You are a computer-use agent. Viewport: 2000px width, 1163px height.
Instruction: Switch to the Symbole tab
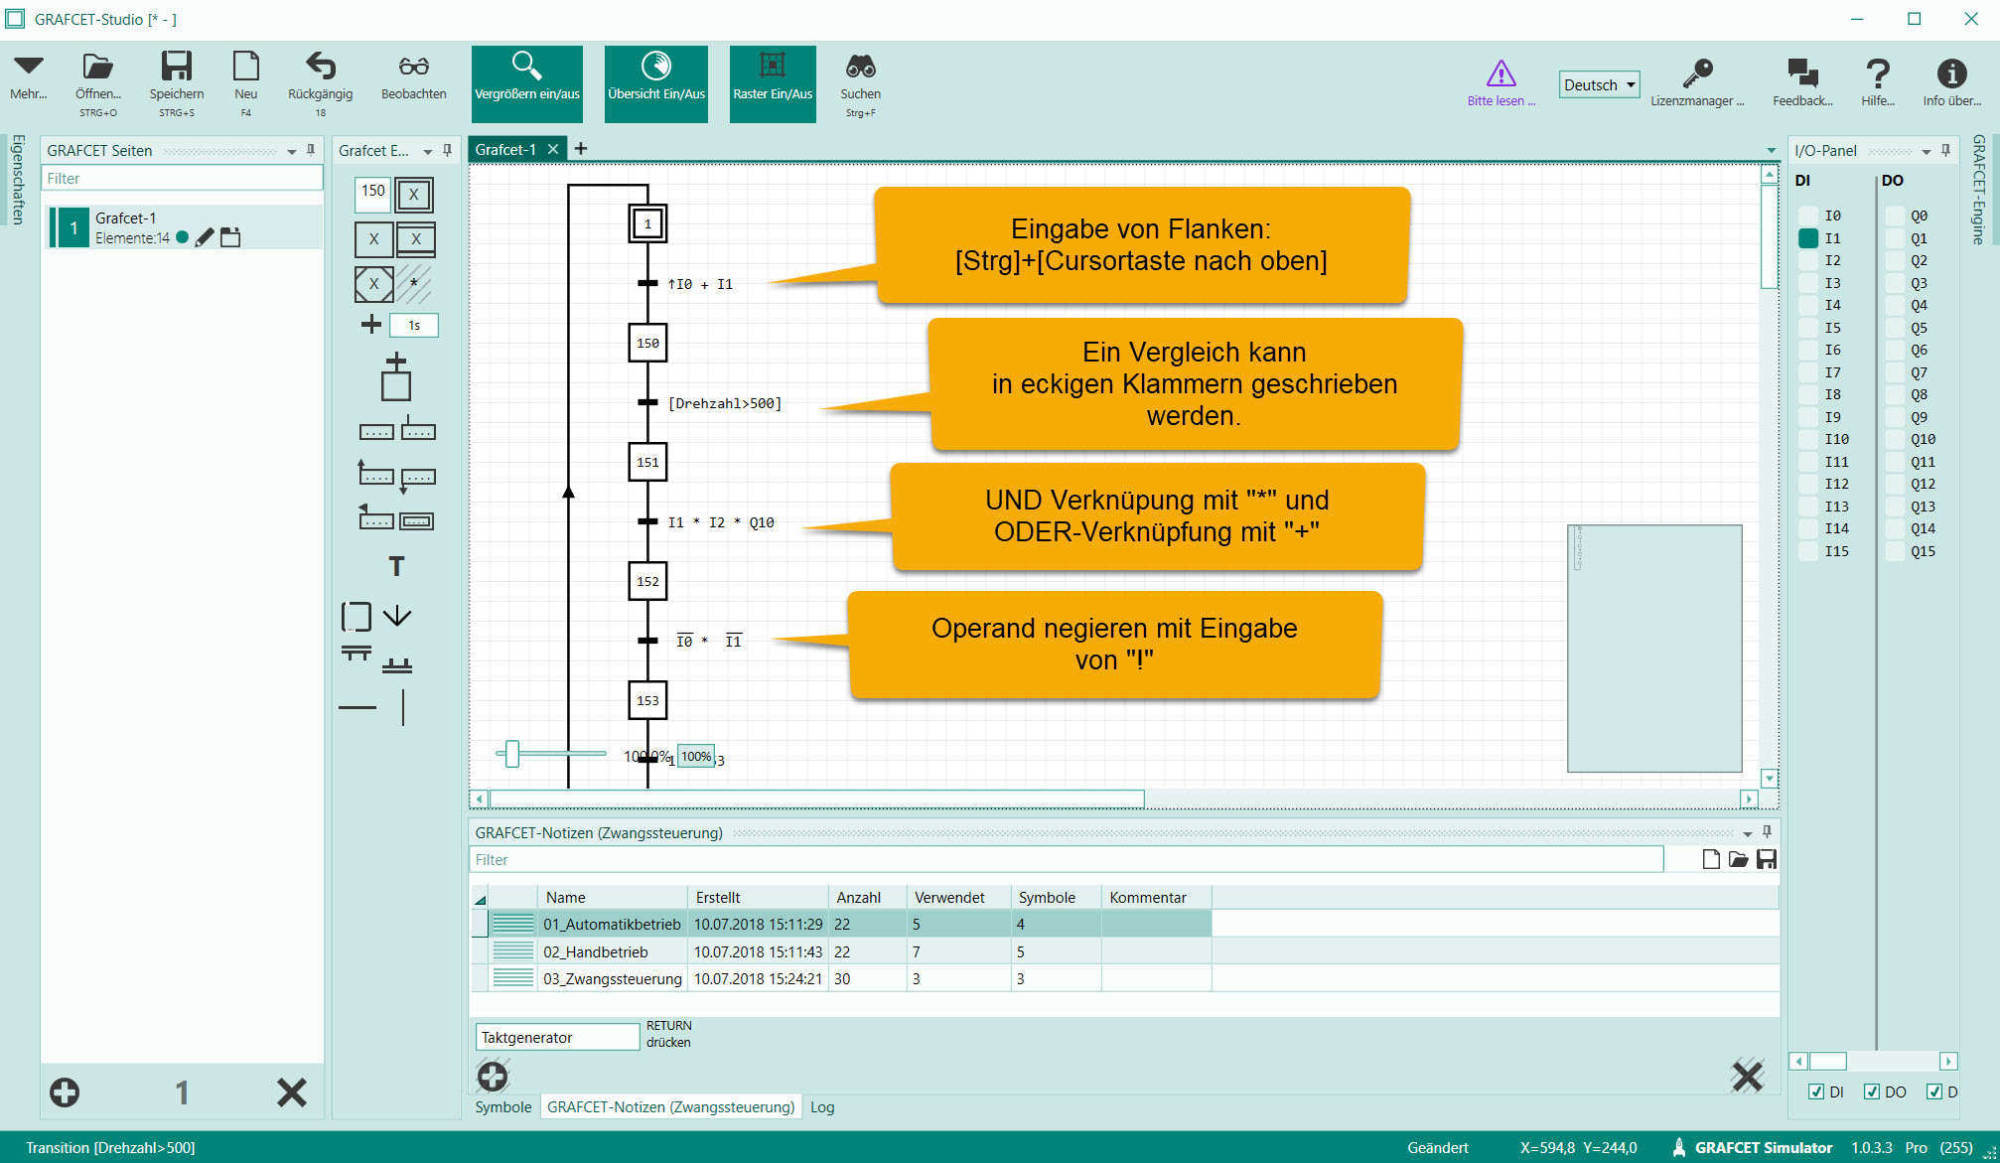click(503, 1107)
